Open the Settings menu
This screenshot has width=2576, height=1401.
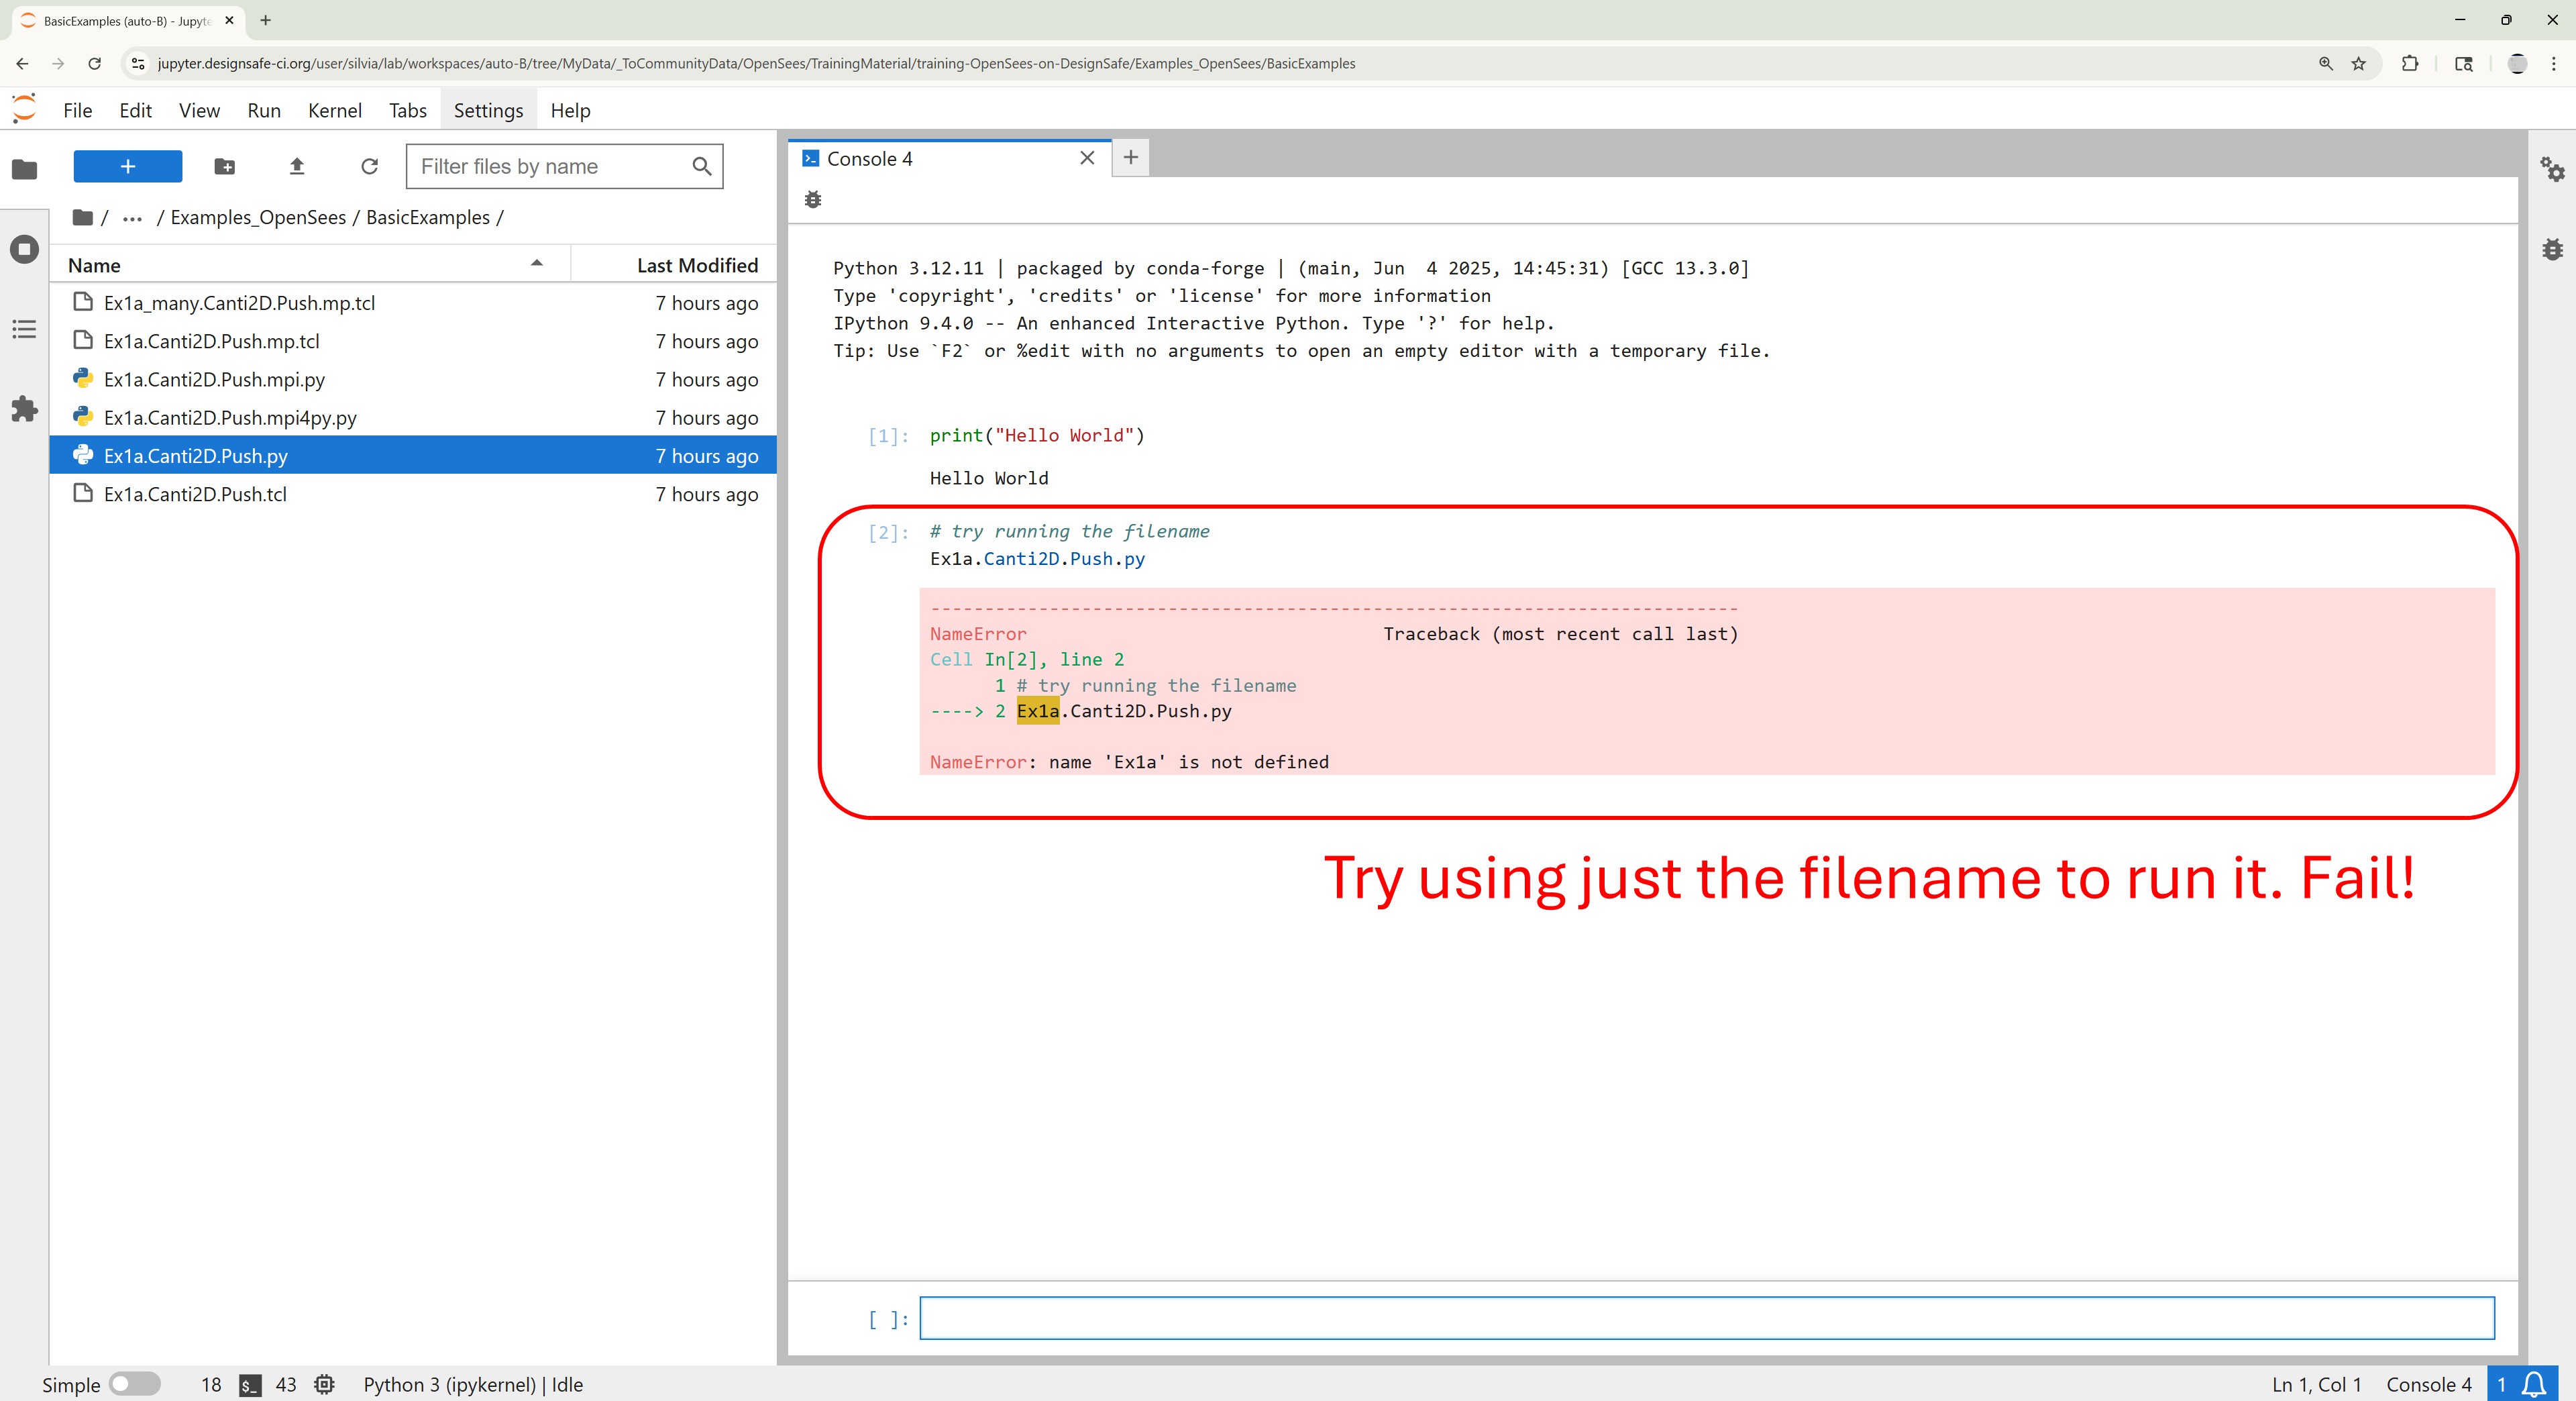click(x=488, y=111)
